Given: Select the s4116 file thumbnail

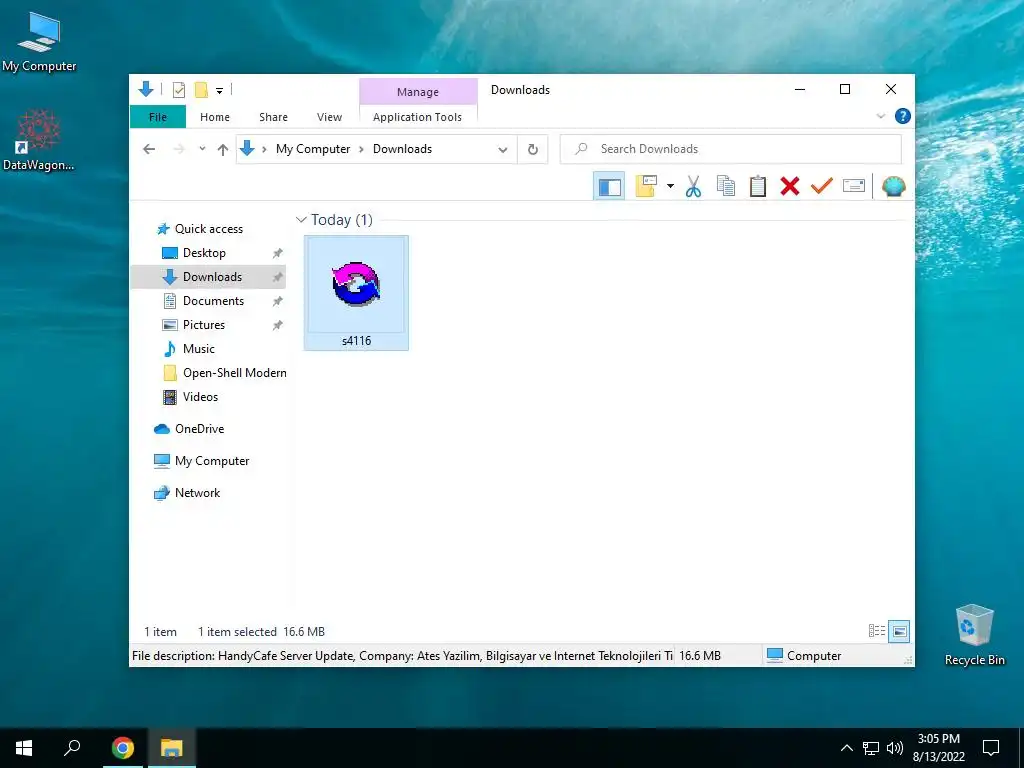Looking at the screenshot, I should [x=356, y=293].
